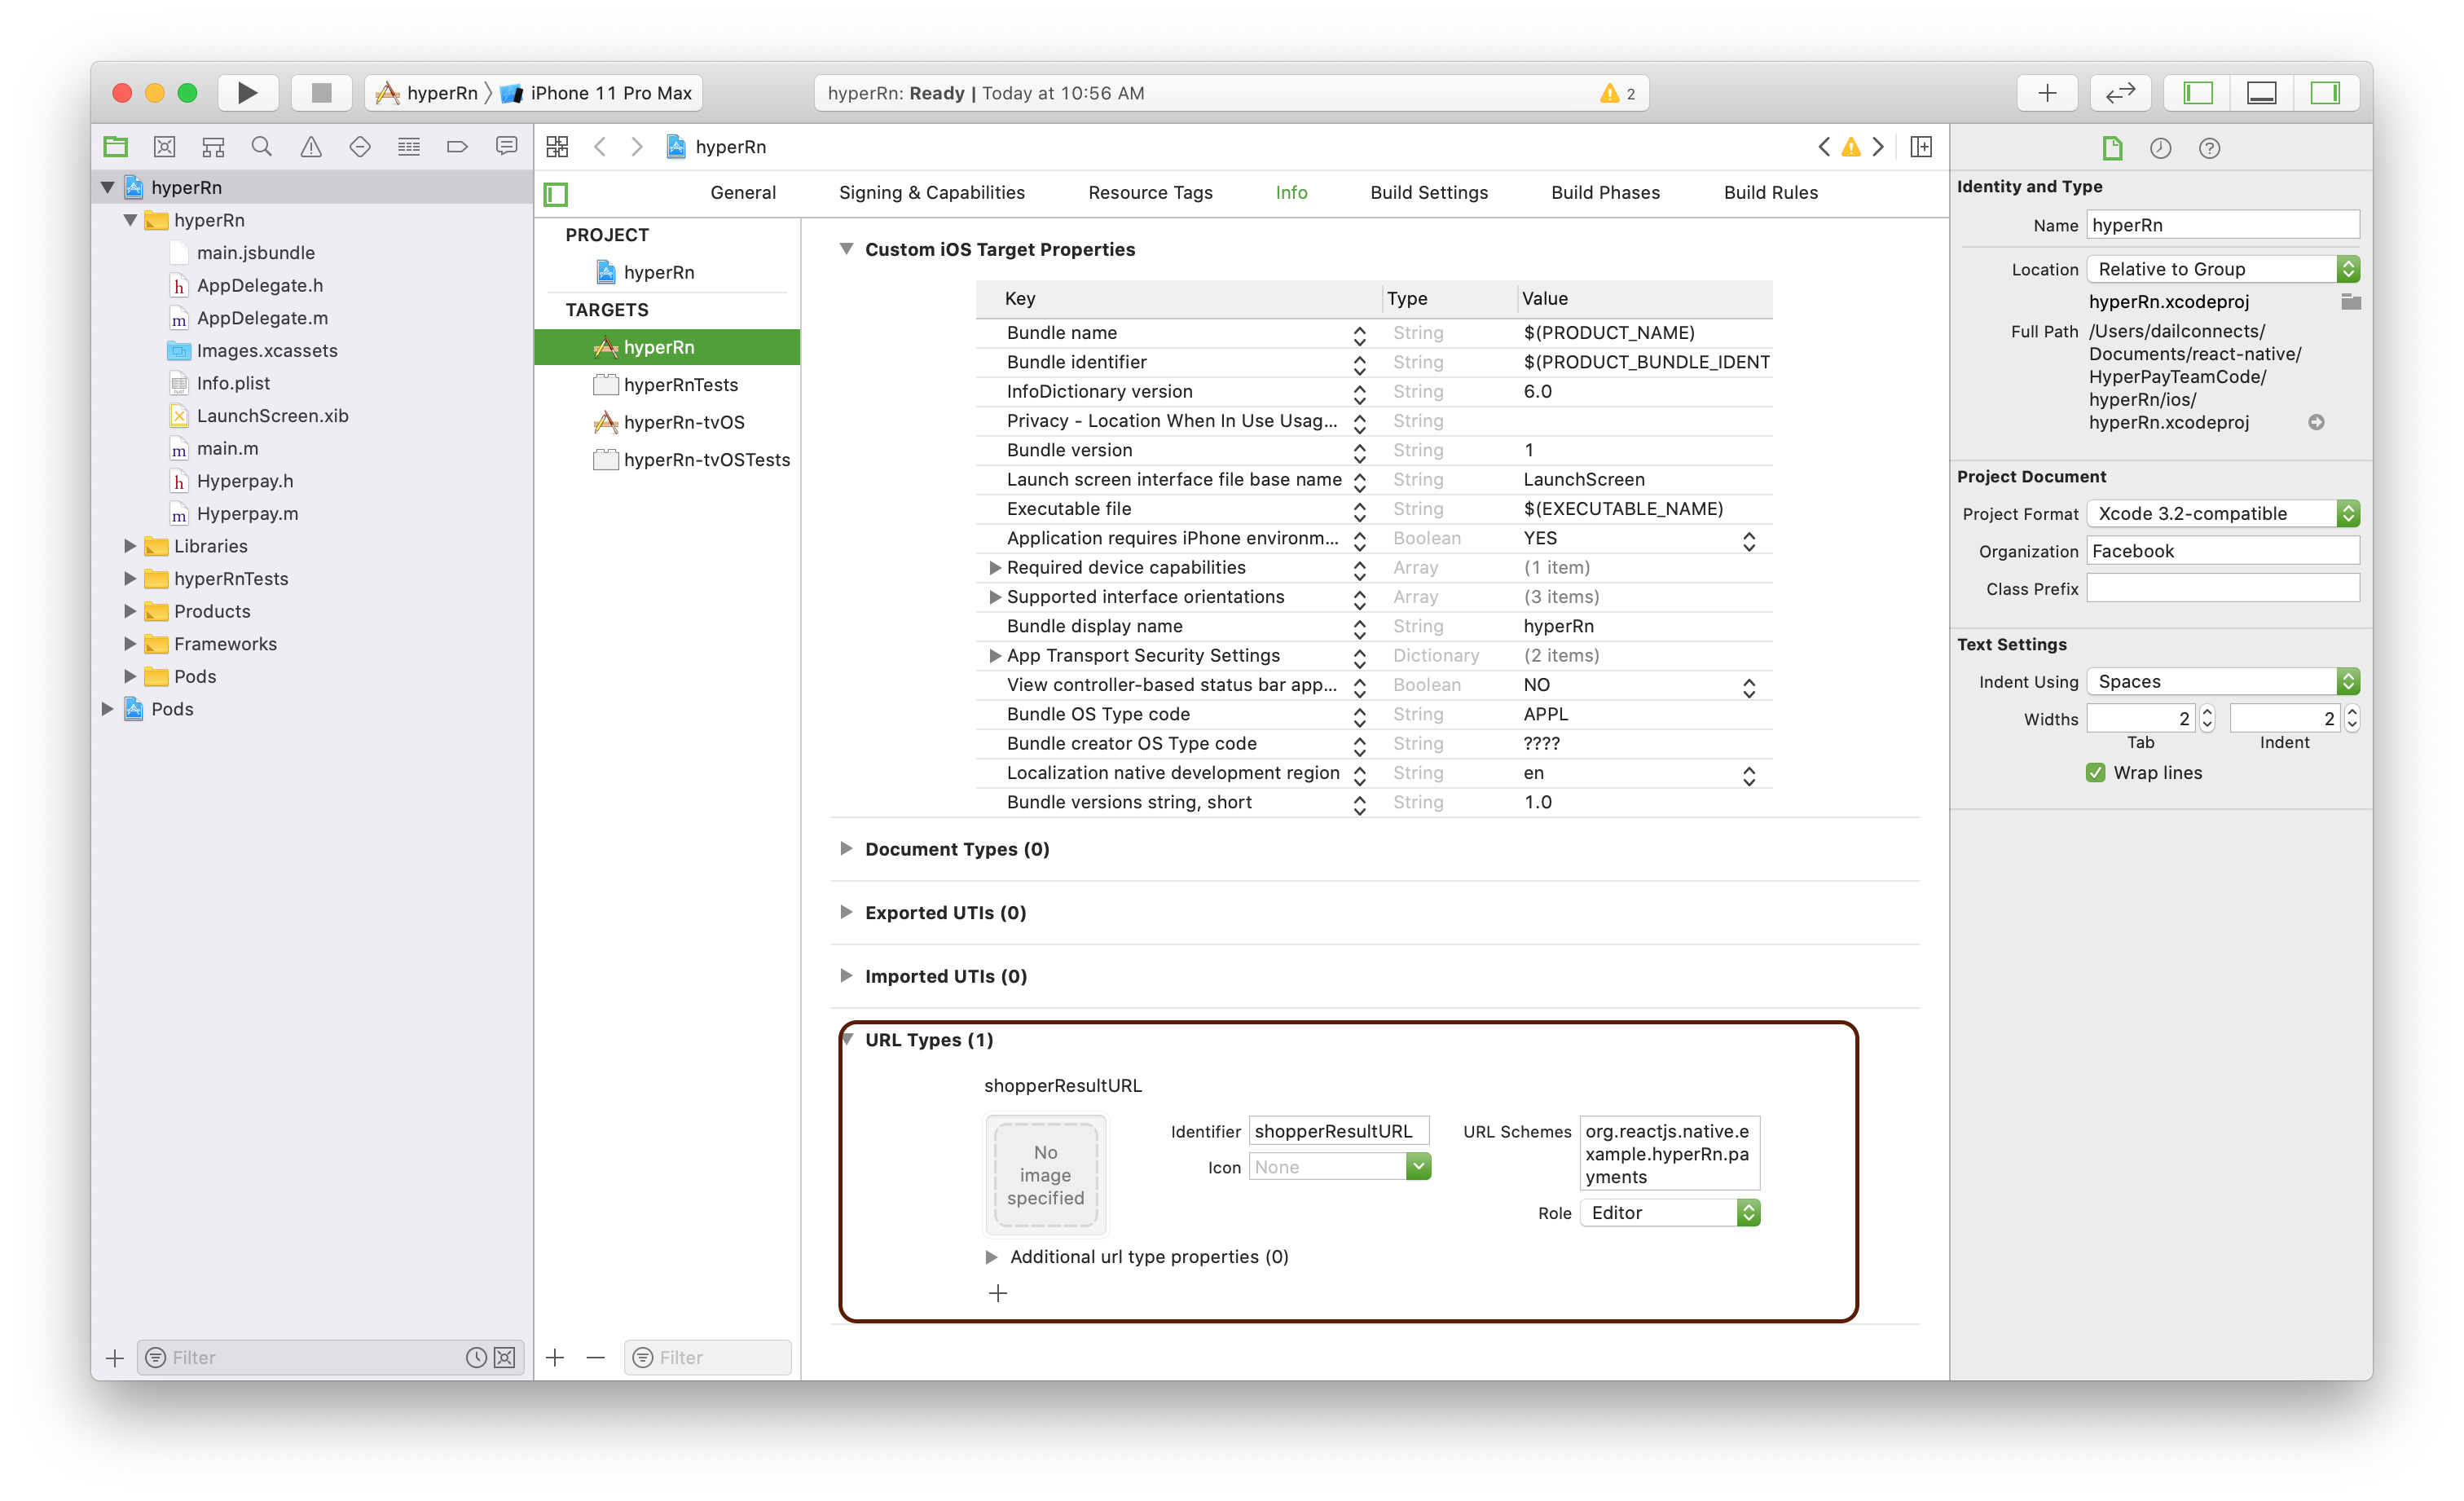Increase the Tab width stepper
2464x1501 pixels.
(2208, 712)
